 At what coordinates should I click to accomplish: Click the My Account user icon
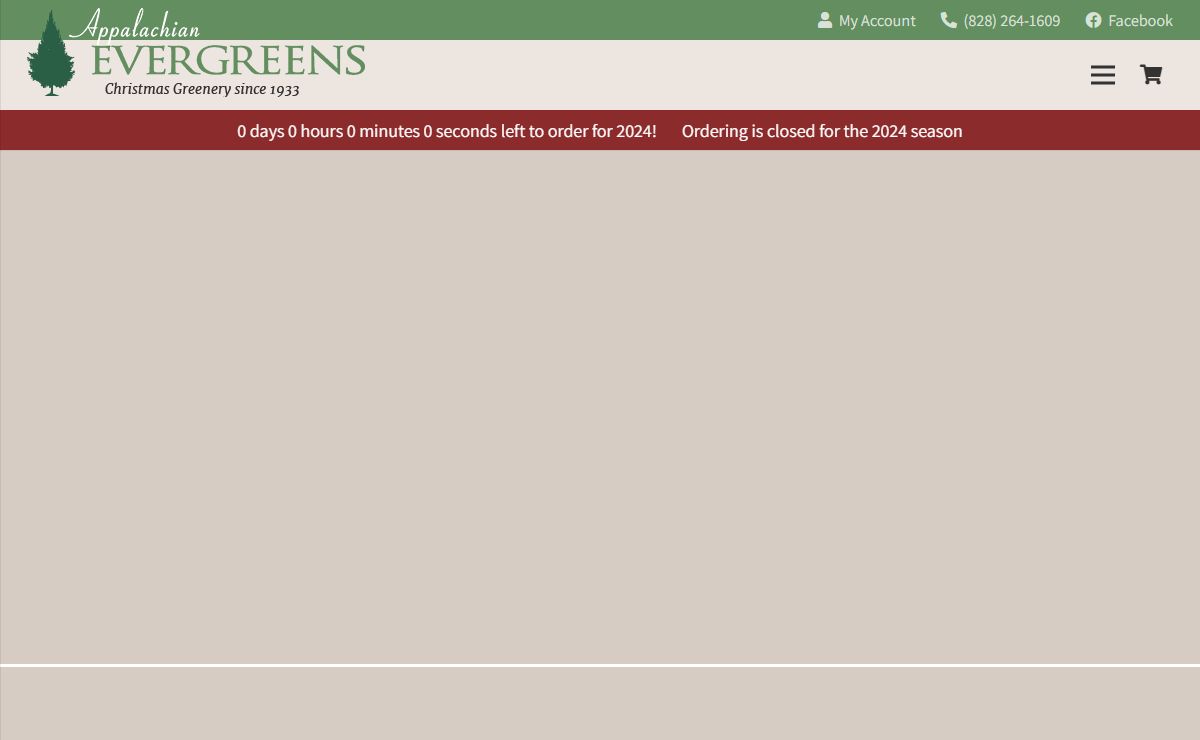click(x=825, y=20)
